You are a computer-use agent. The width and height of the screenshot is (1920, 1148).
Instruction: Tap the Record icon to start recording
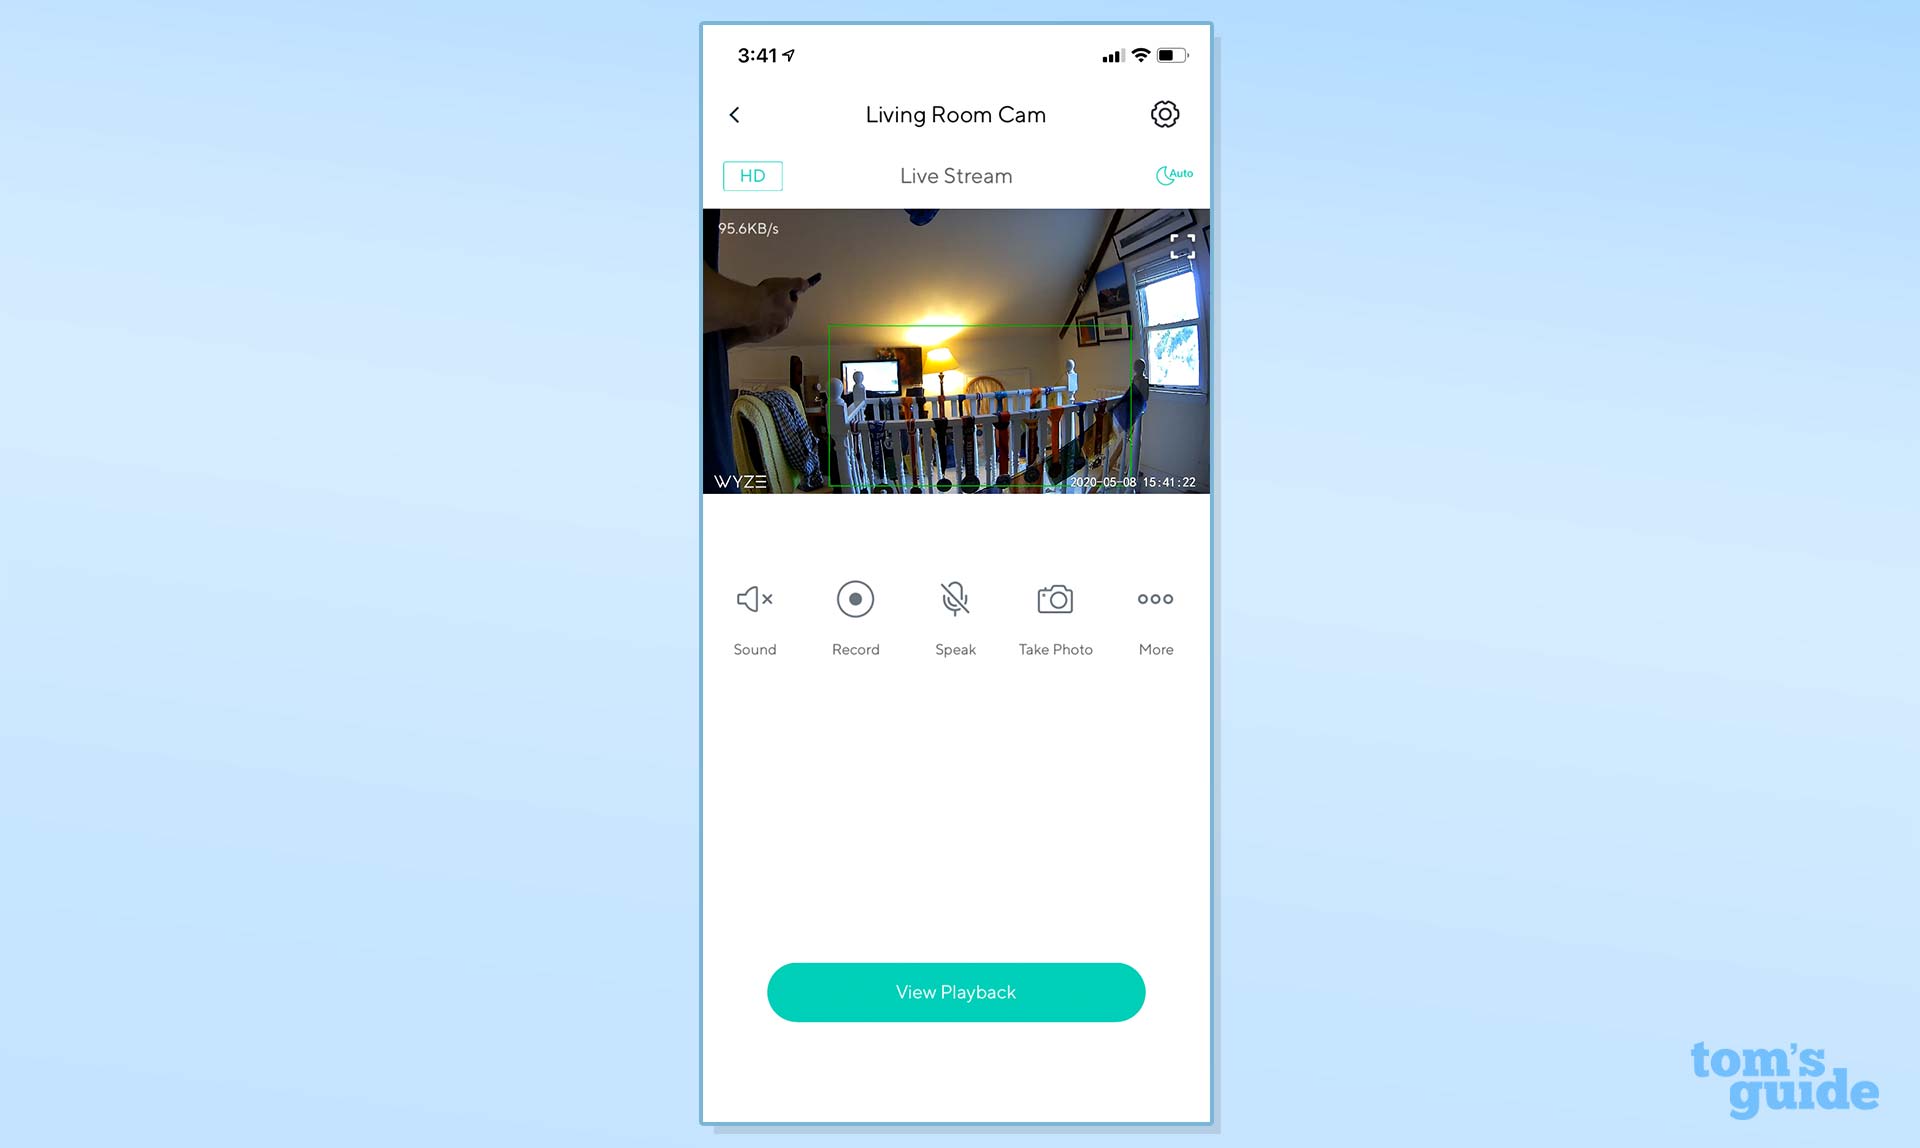pos(854,599)
